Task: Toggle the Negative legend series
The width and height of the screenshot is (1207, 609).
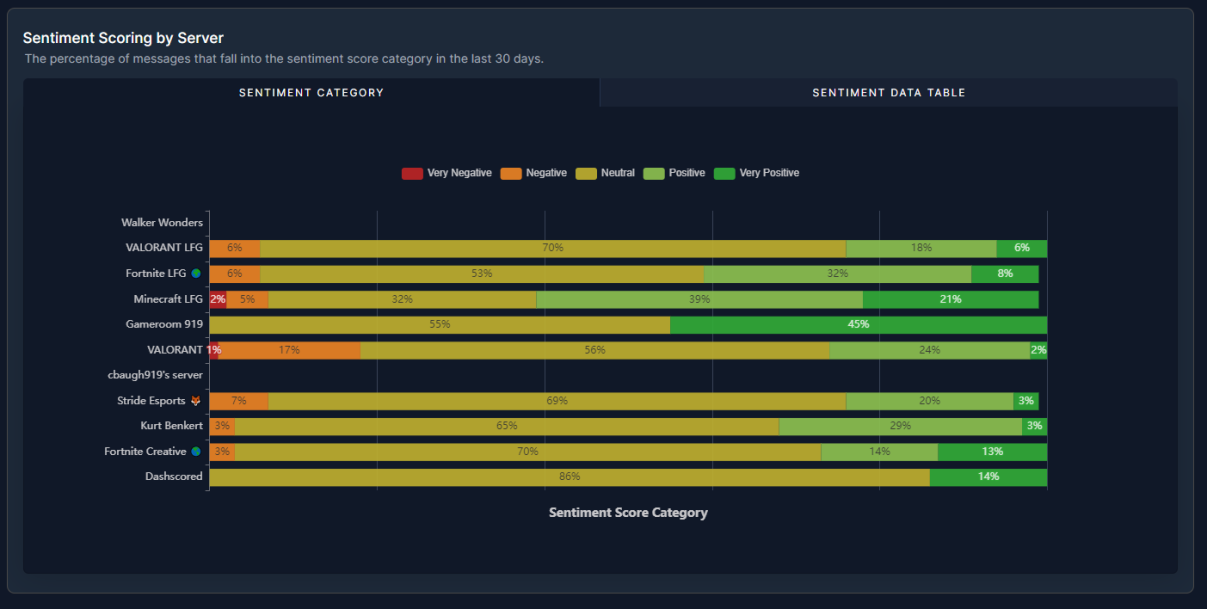Action: coord(511,173)
